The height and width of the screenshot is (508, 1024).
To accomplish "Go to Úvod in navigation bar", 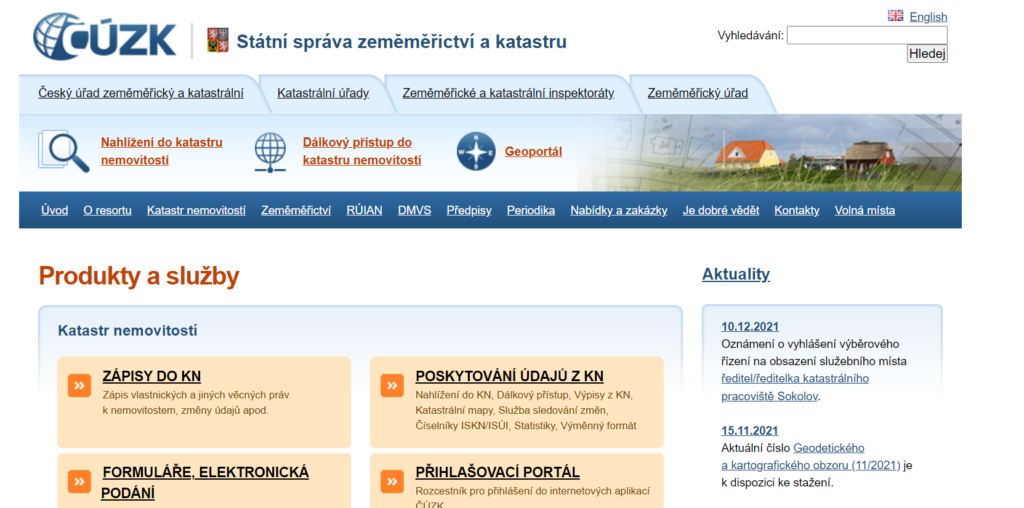I will [54, 210].
